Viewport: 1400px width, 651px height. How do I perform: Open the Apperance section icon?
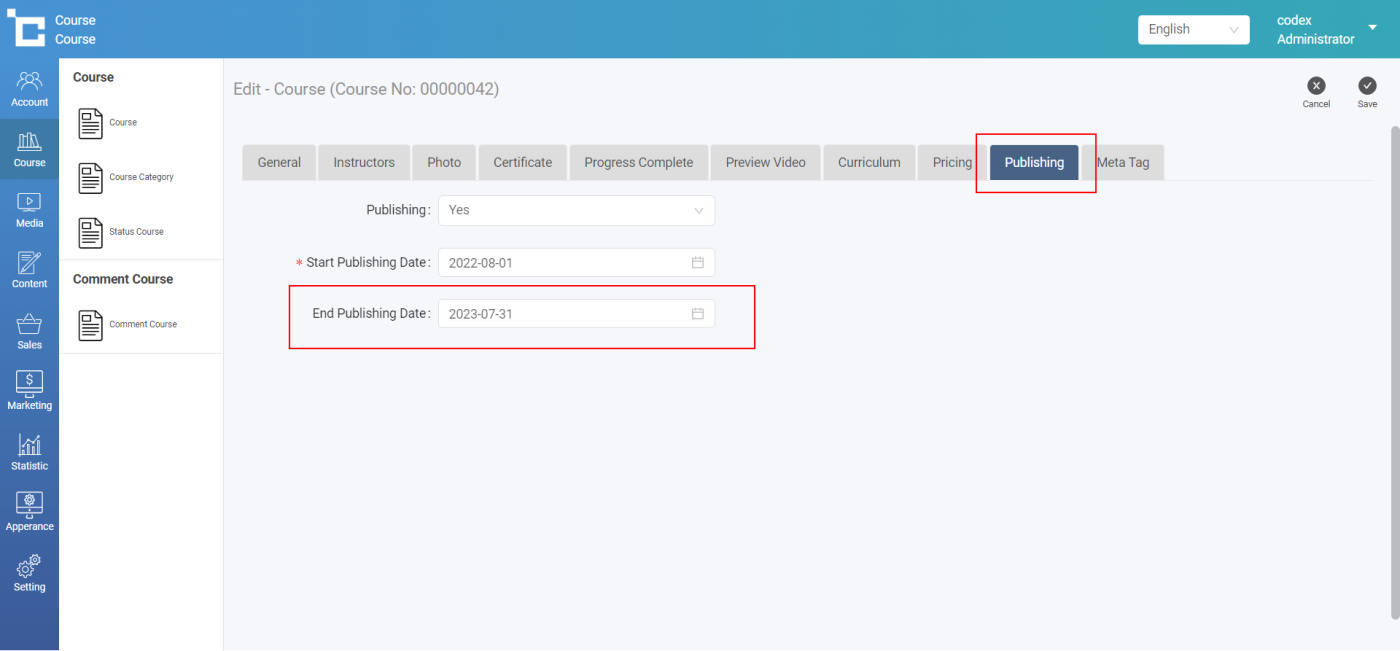[29, 512]
